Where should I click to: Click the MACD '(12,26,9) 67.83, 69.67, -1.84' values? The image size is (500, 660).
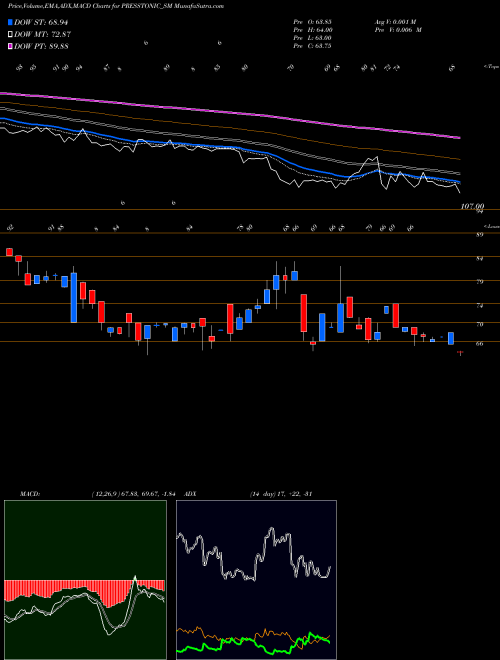133,494
